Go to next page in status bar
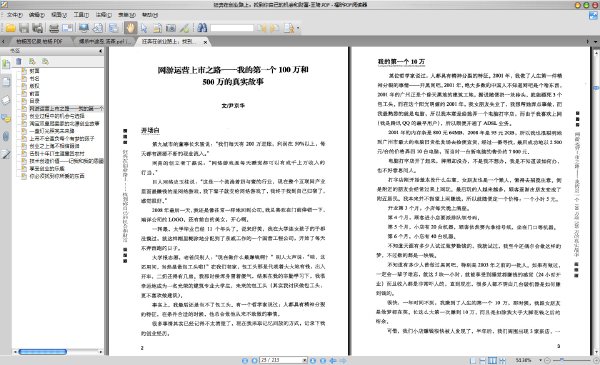The height and width of the screenshot is (365, 600). click(313, 360)
